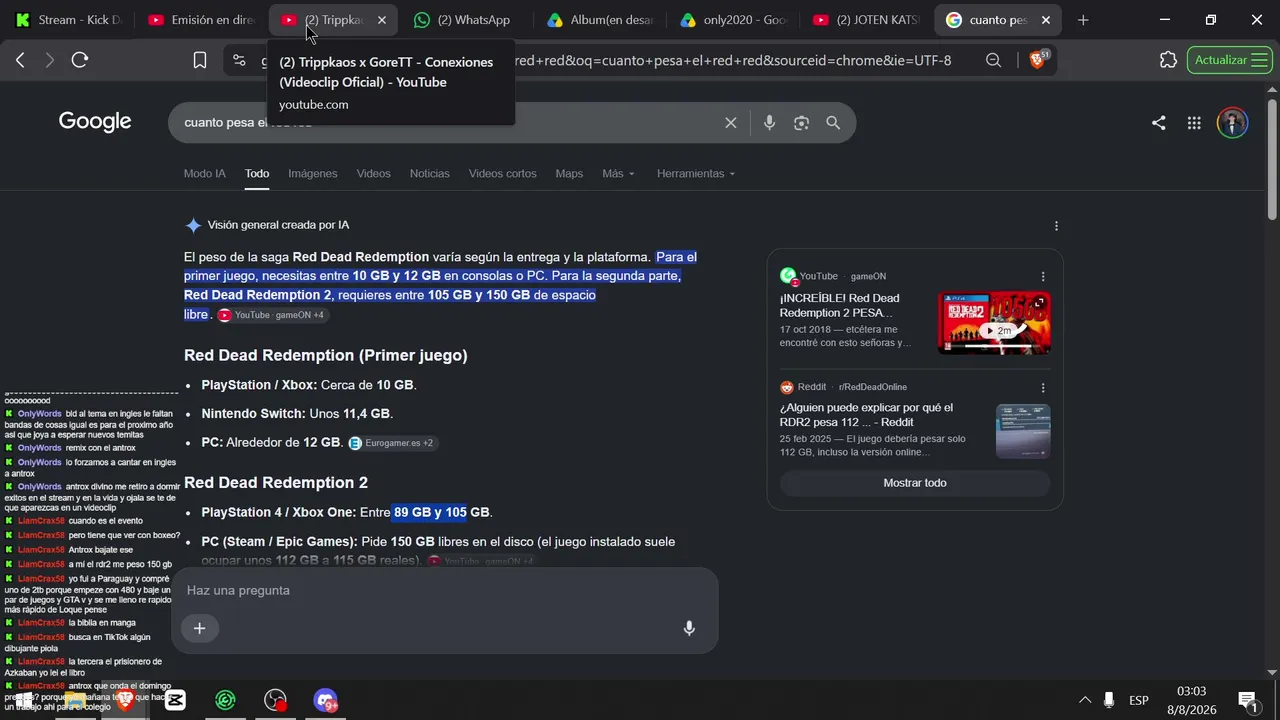Open Discord from the taskbar

click(x=325, y=700)
